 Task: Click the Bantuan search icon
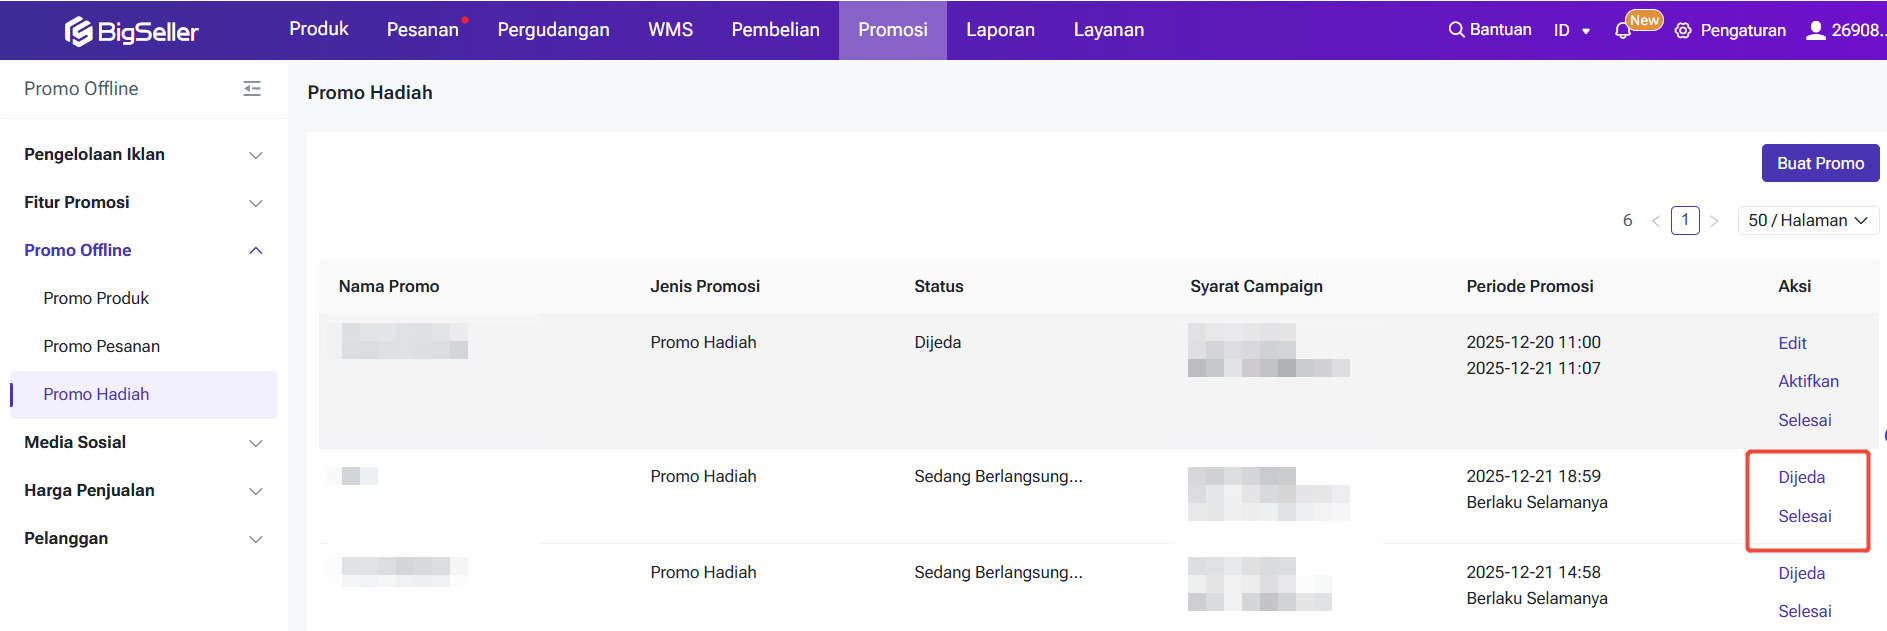pos(1456,30)
